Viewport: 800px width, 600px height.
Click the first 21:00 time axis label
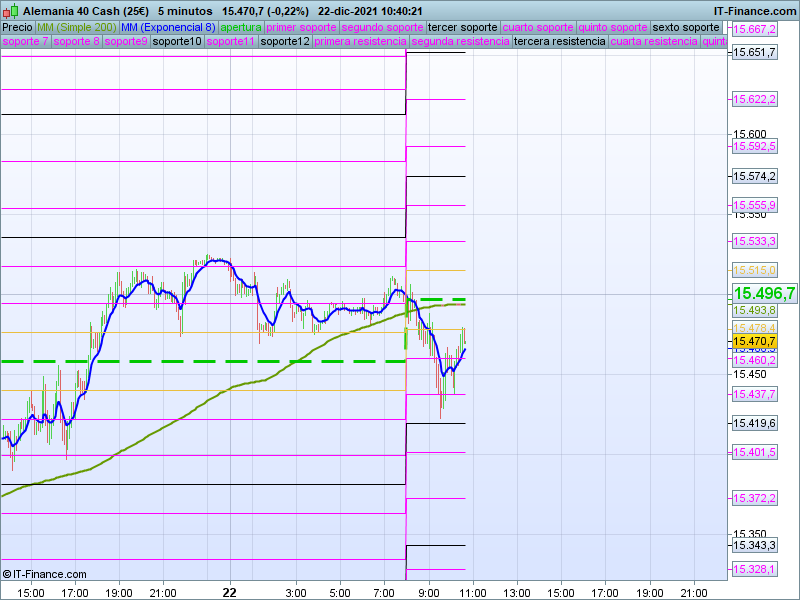pos(163,593)
